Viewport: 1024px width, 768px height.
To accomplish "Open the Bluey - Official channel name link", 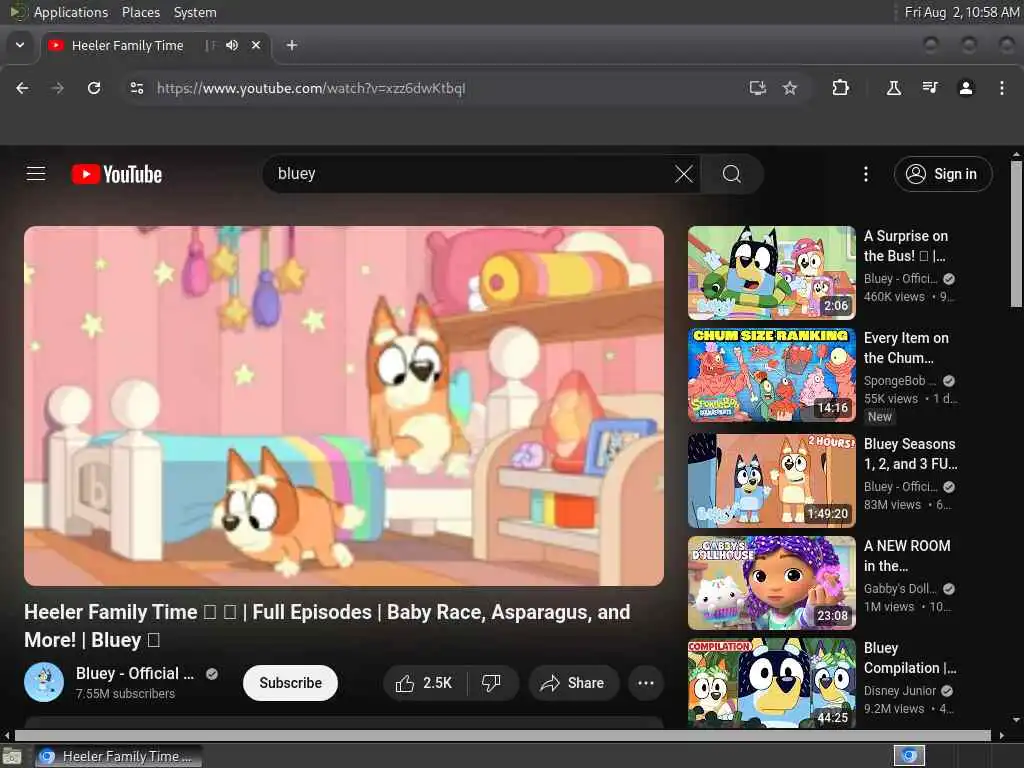I will point(135,673).
